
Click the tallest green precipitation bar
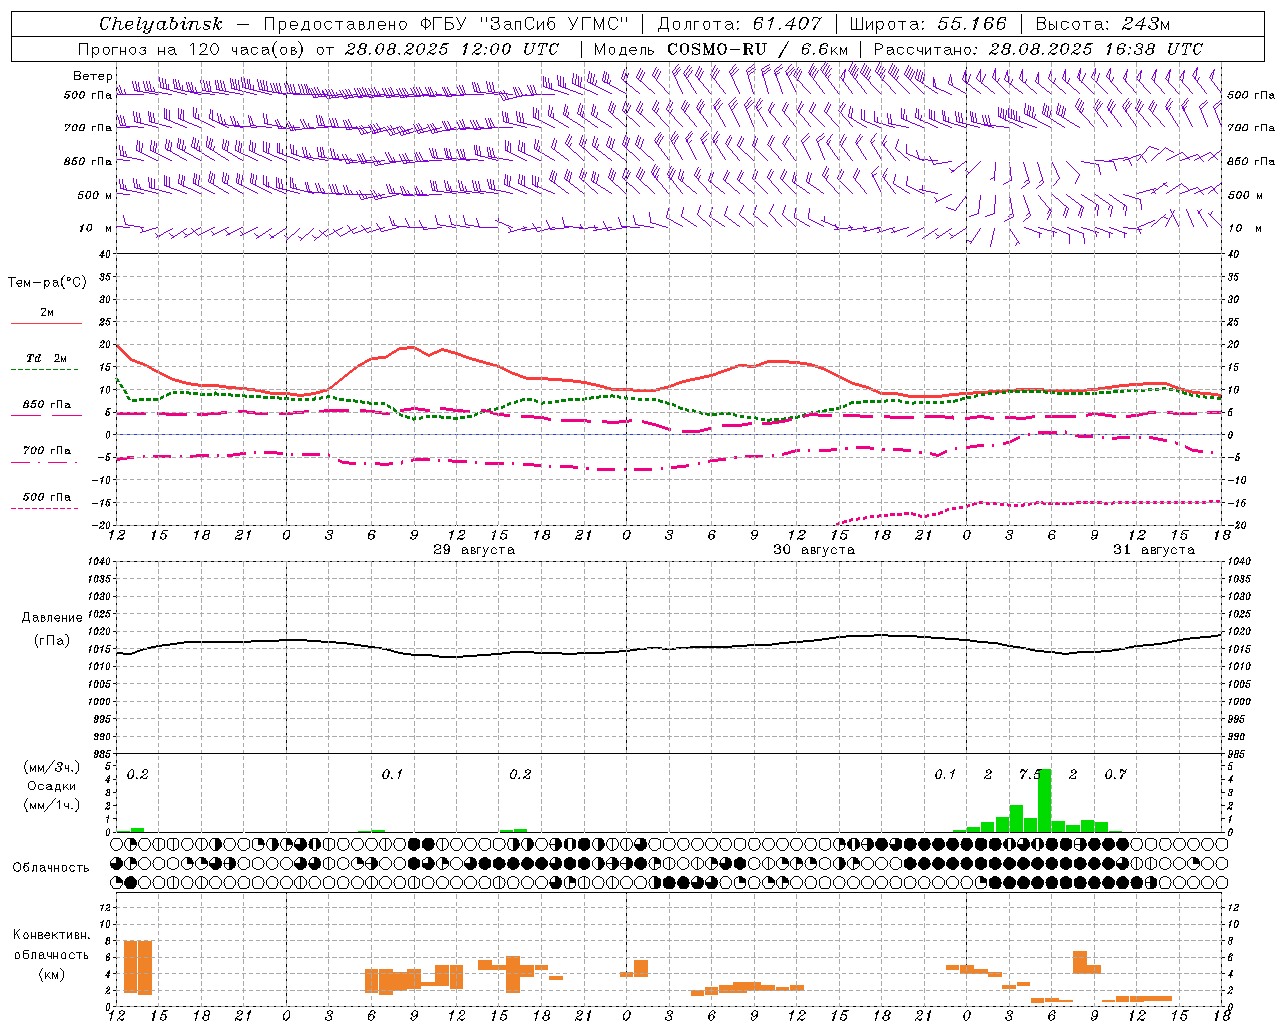[1045, 801]
